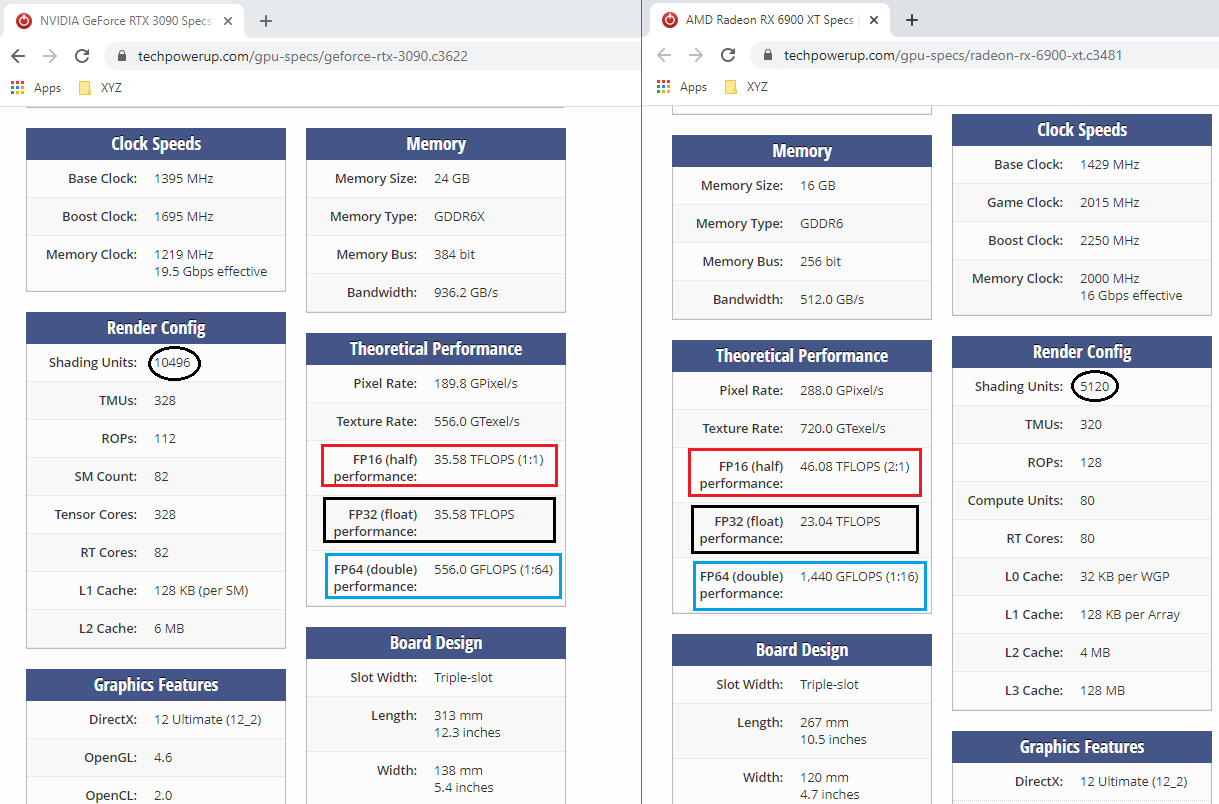Click RTX 3090 Theoretical Performance header

436,349
